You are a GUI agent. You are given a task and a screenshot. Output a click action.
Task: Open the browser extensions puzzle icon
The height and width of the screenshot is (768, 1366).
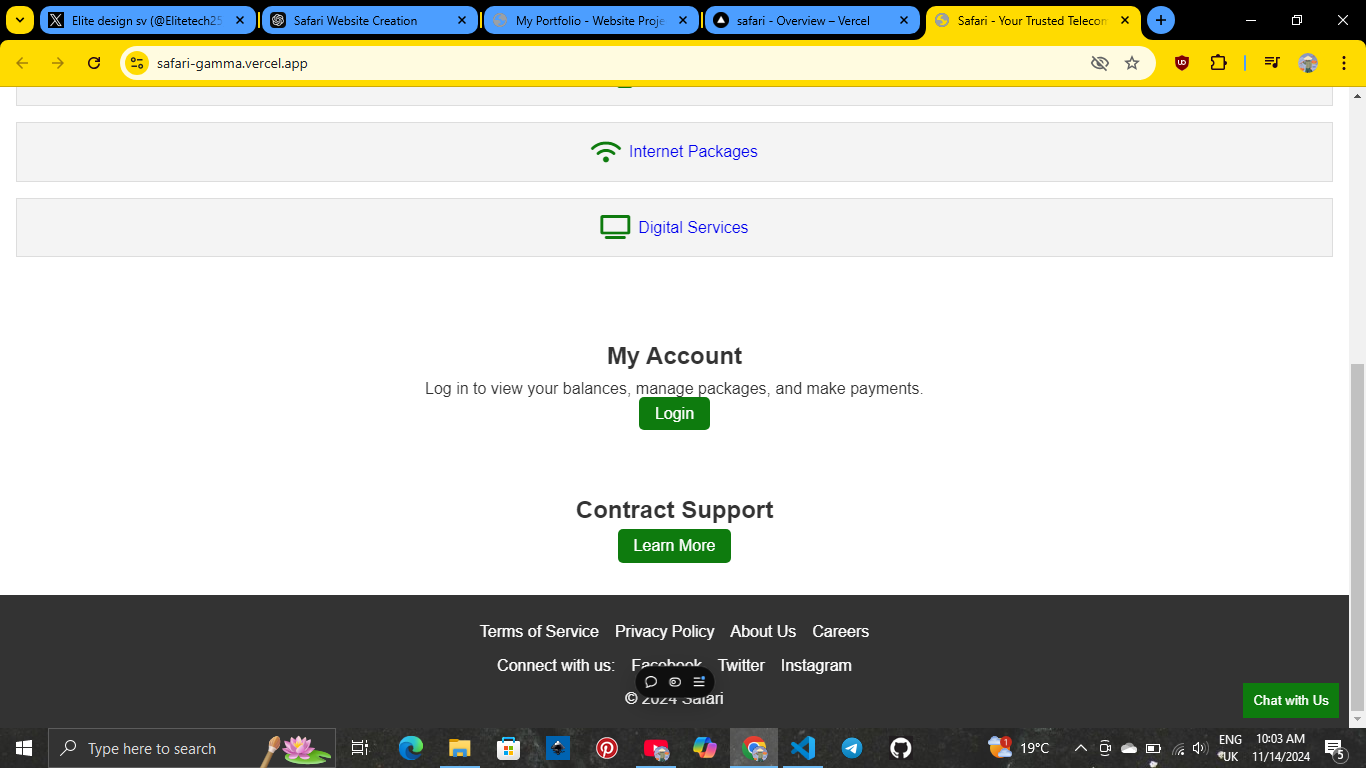[x=1218, y=63]
